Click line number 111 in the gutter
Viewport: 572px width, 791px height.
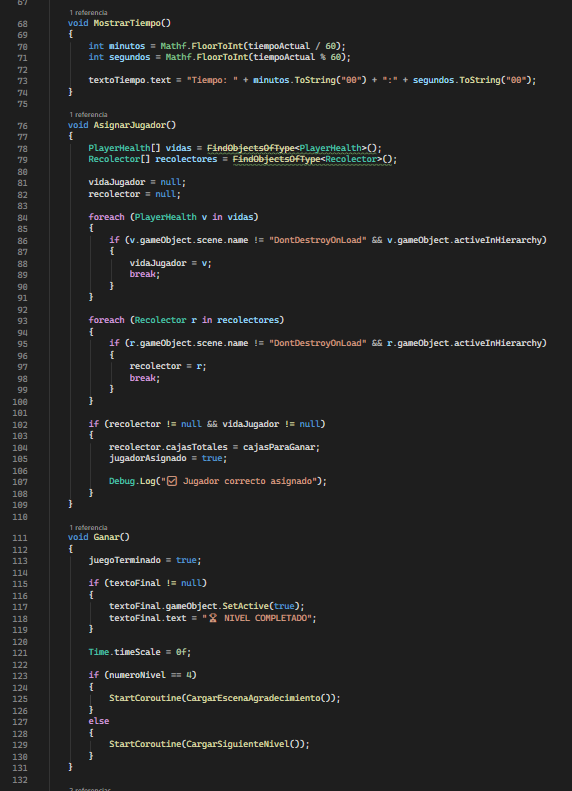[x=20, y=538]
